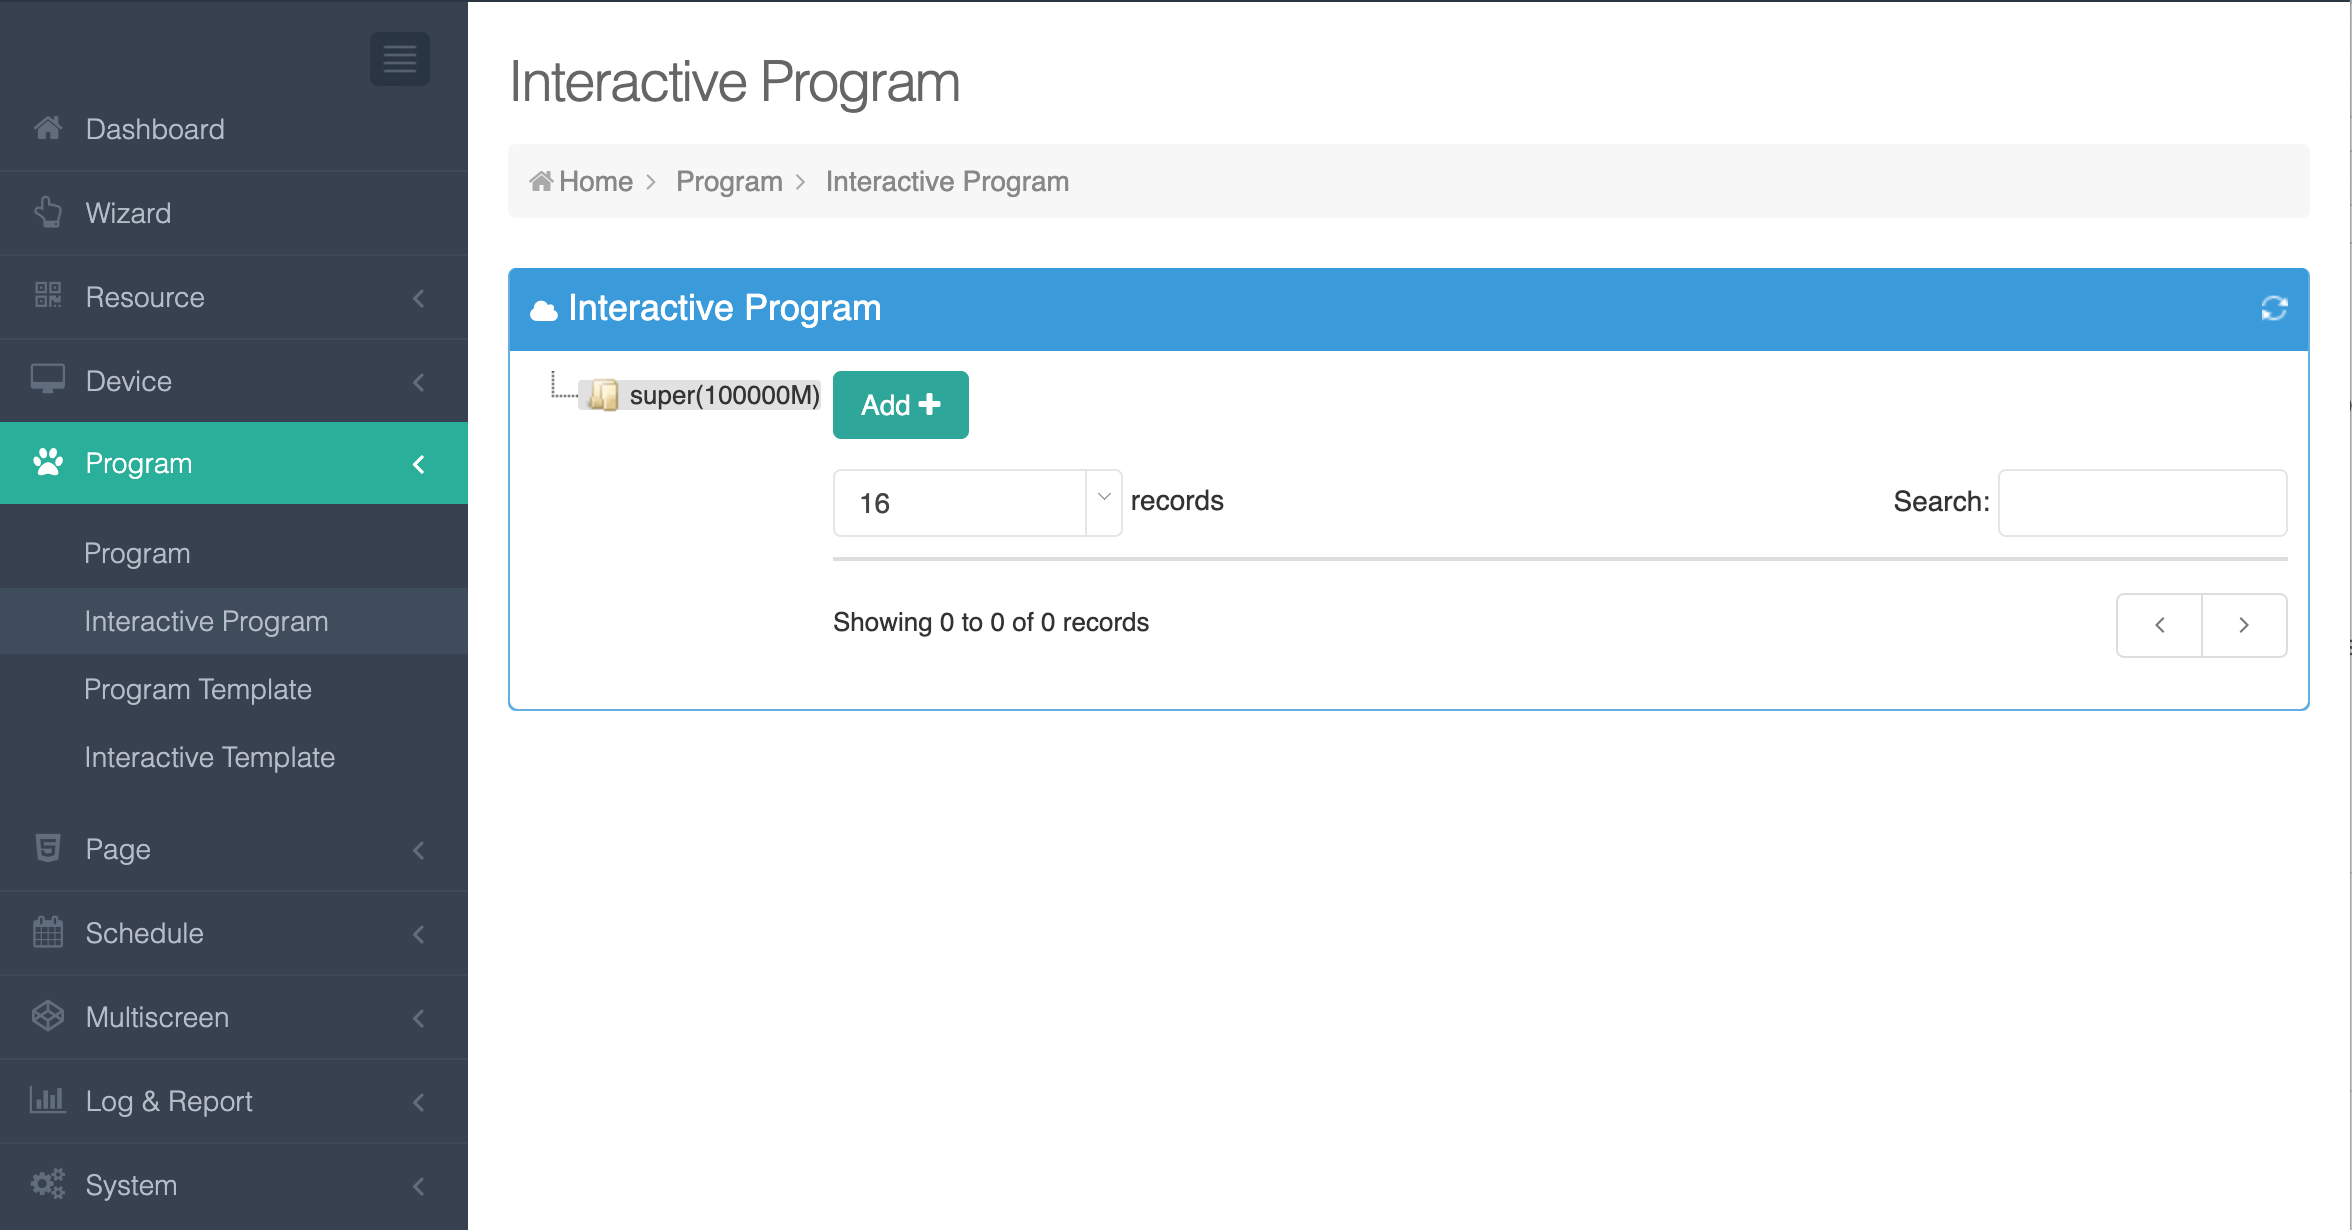
Task: Click inside the Search field
Action: coord(2142,503)
